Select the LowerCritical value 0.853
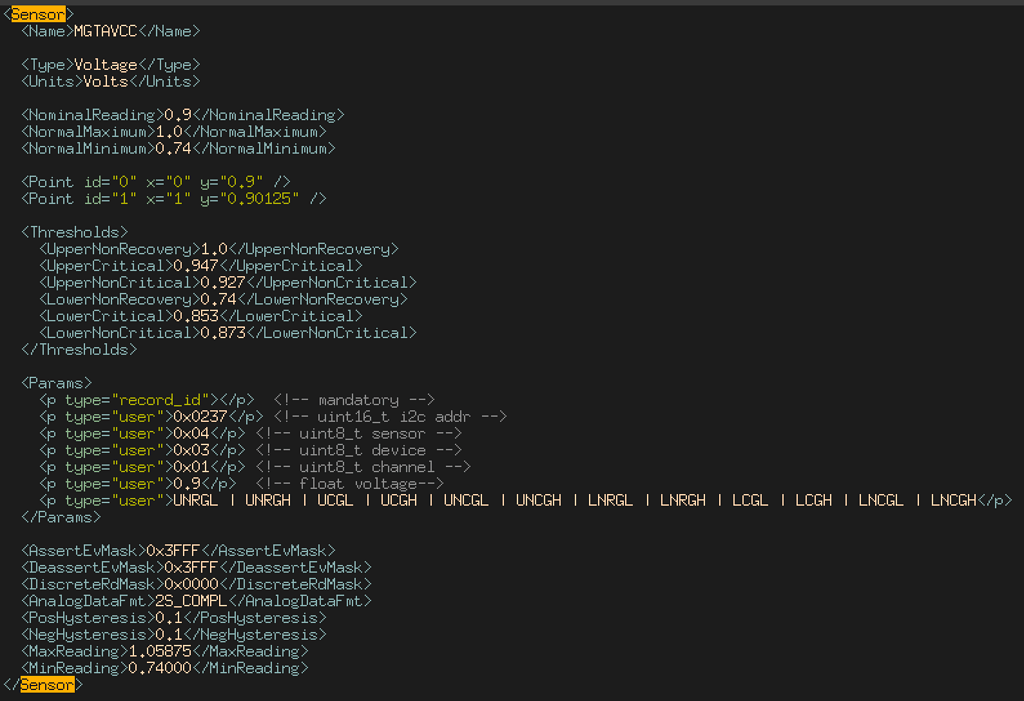The height and width of the screenshot is (701, 1024). click(x=196, y=316)
